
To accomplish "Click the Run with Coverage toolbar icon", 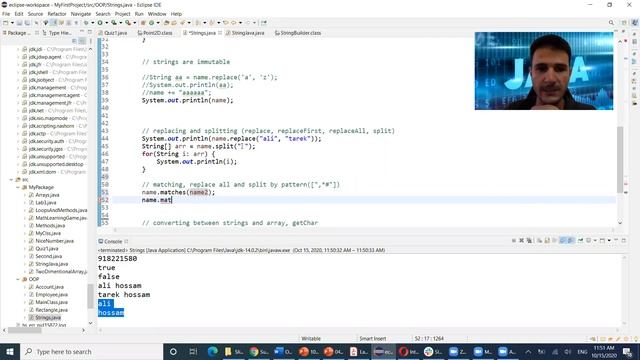I will (114, 23).
